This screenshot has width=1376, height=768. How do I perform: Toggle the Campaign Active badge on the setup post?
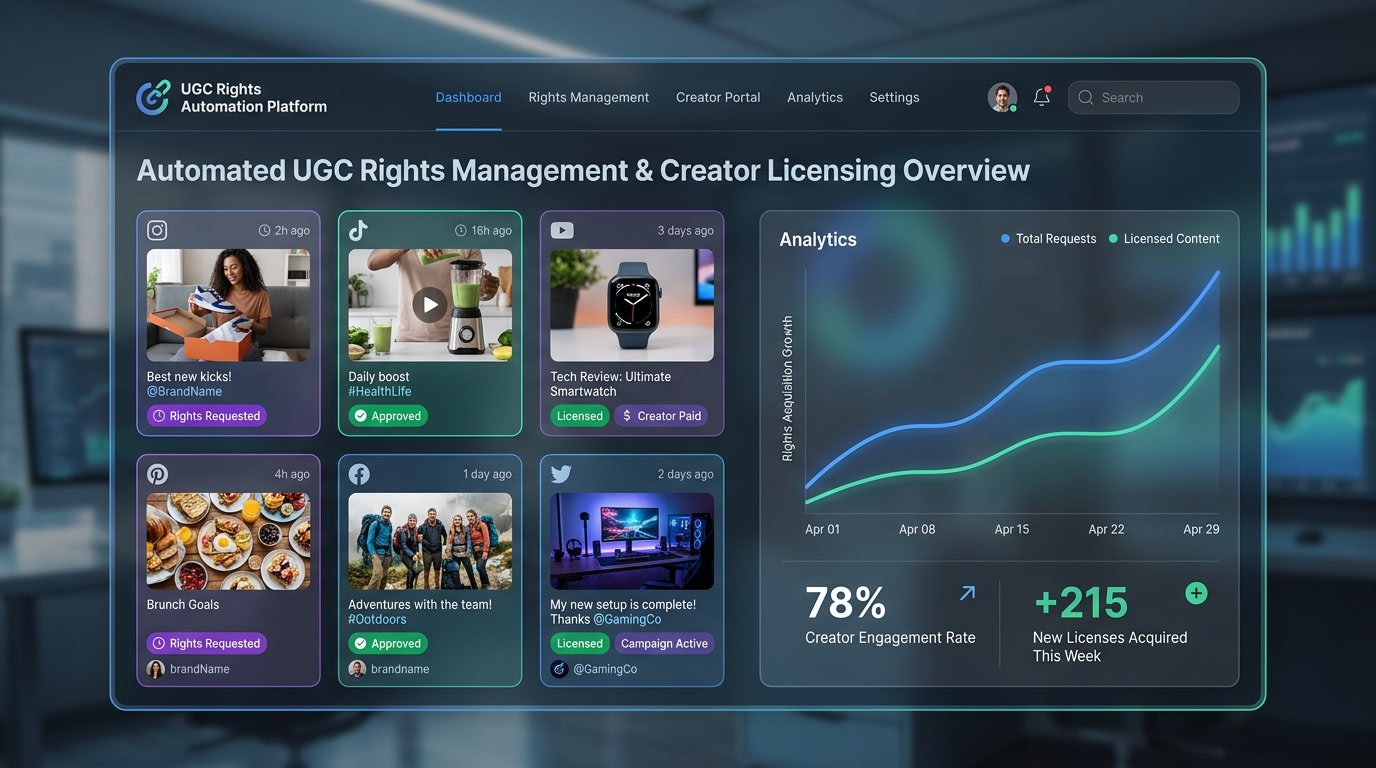(664, 643)
